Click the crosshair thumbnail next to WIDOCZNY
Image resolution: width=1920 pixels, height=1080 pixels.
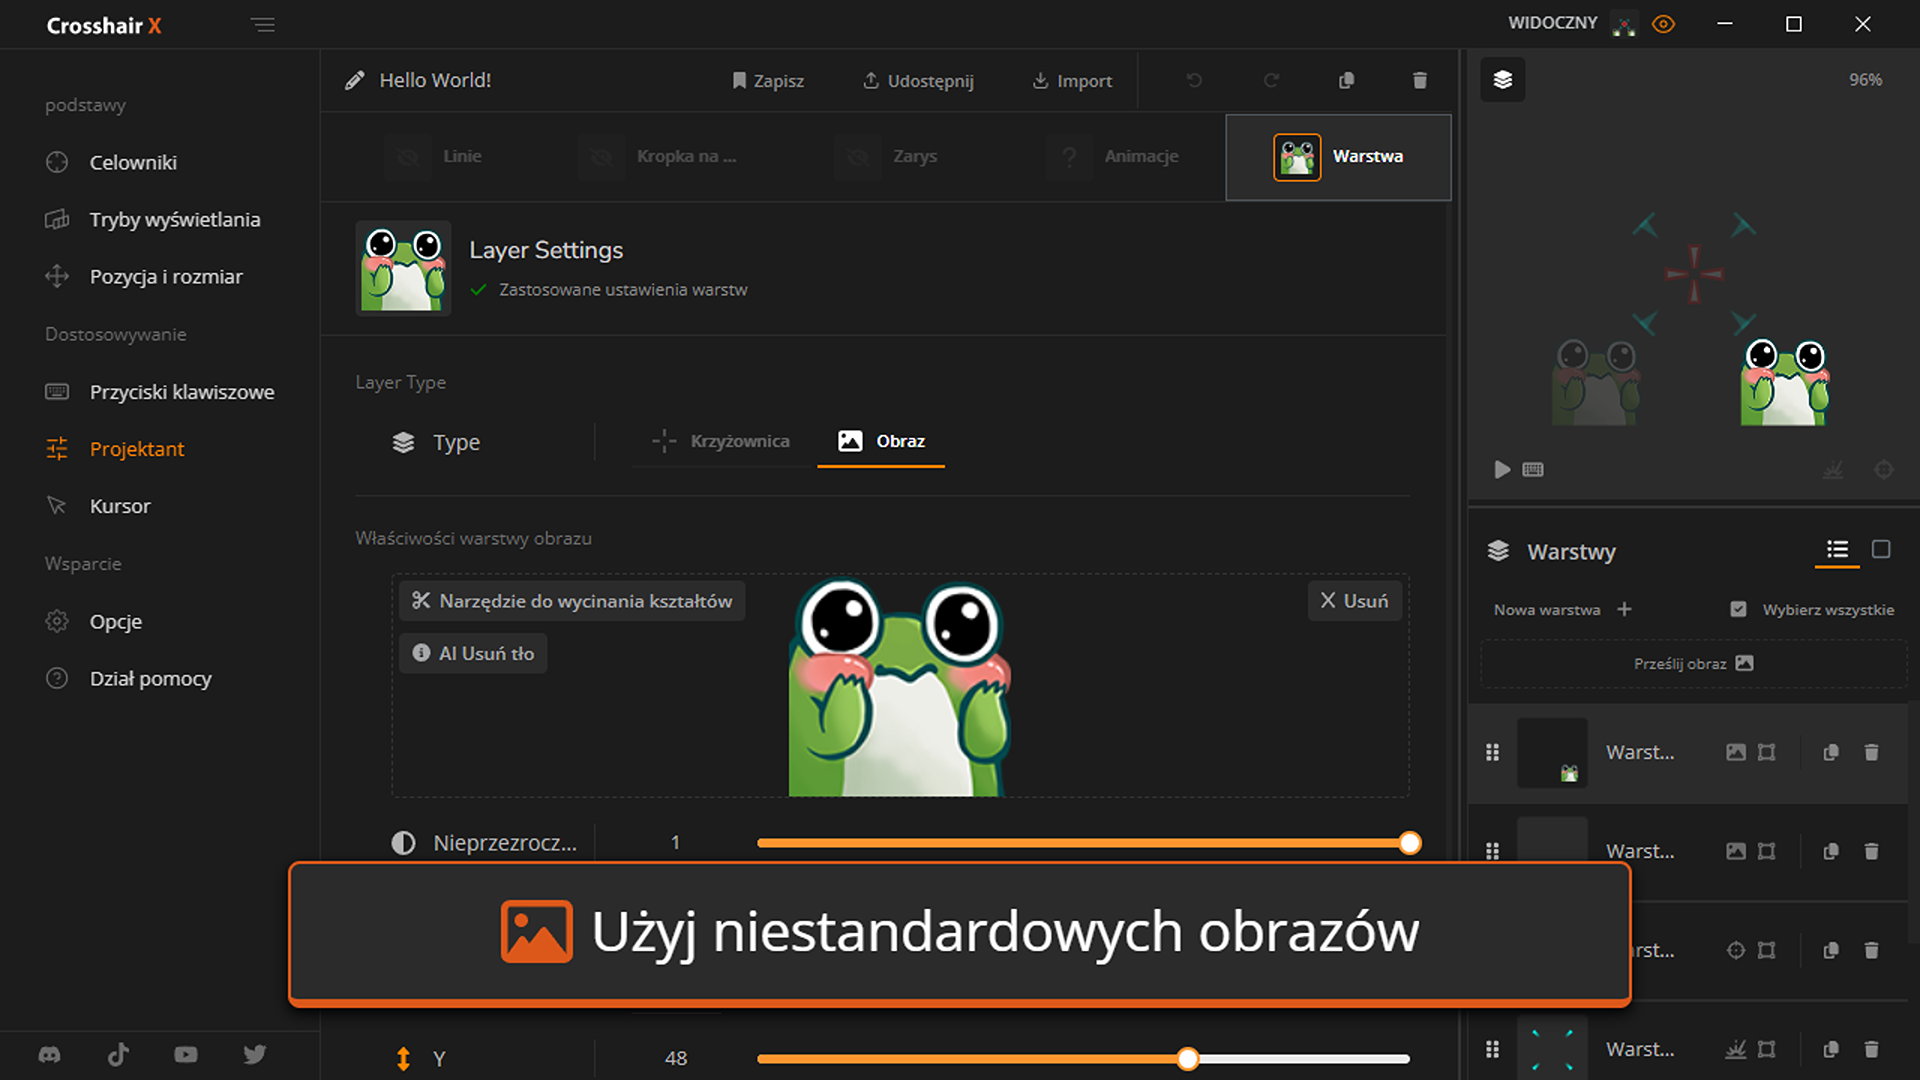(1625, 24)
